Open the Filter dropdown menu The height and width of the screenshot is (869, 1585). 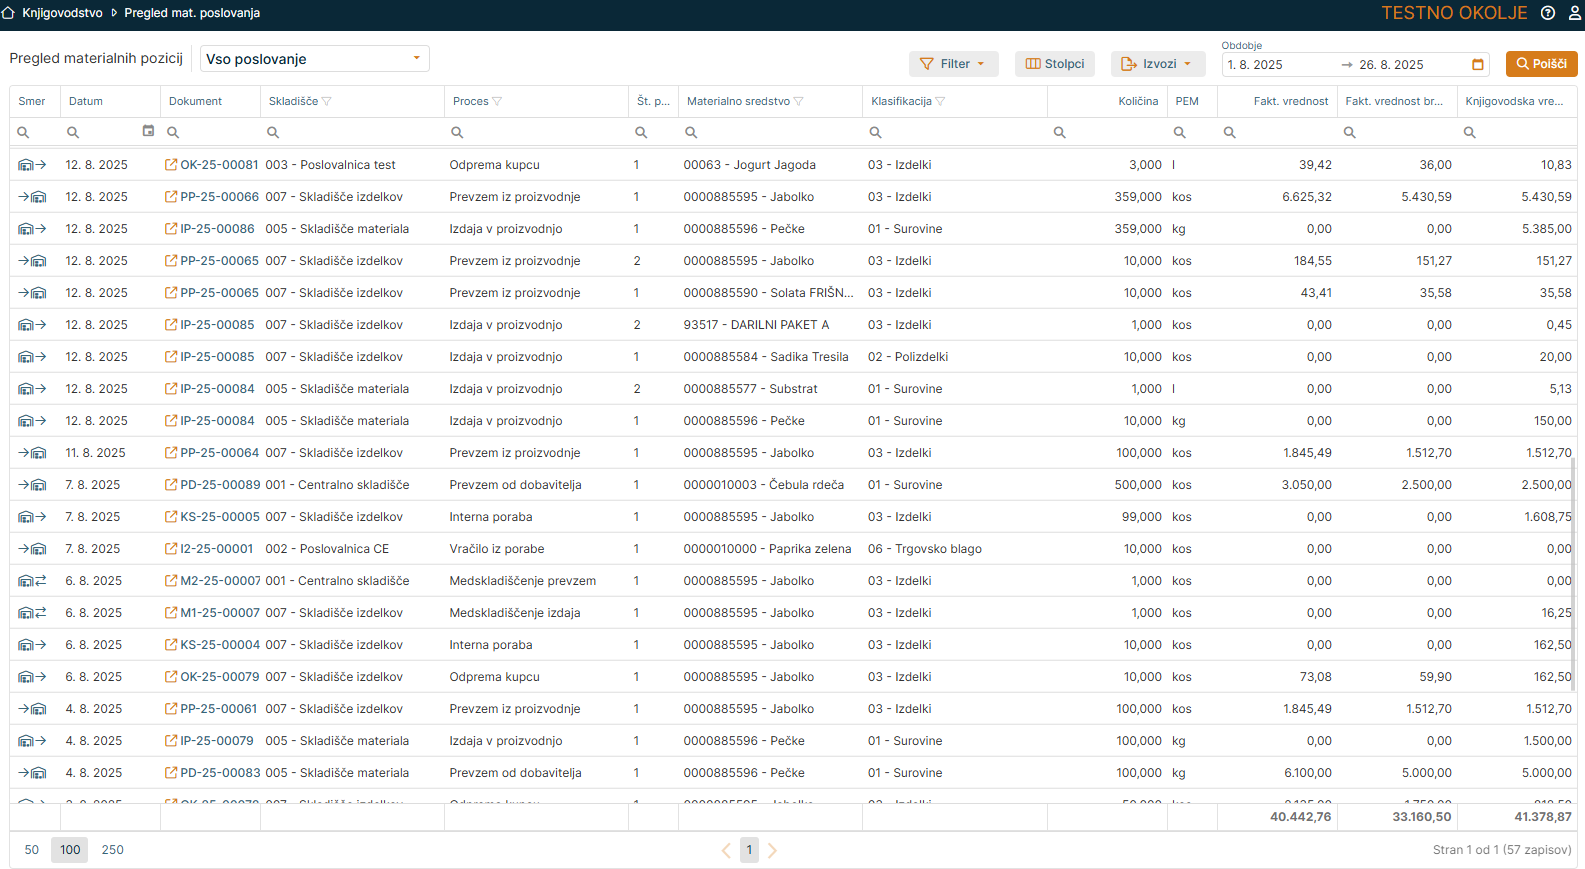pos(953,64)
